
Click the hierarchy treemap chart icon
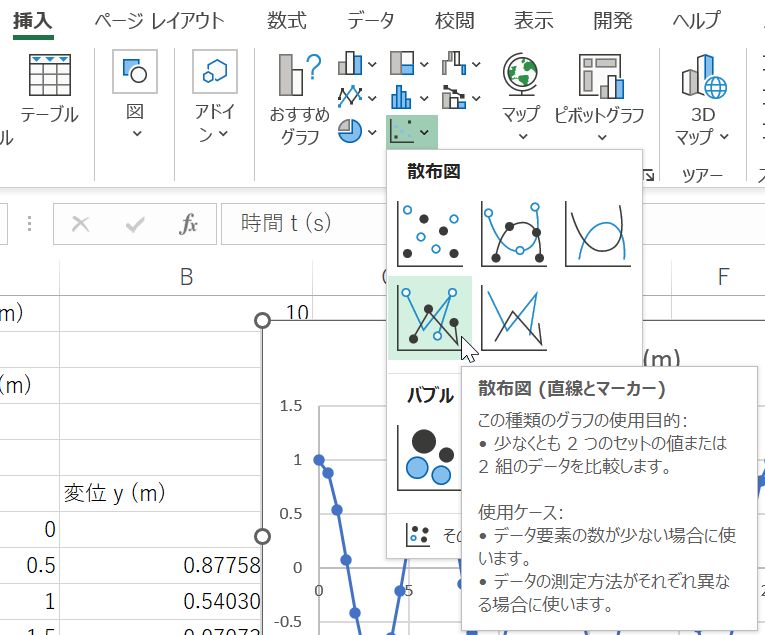[403, 63]
